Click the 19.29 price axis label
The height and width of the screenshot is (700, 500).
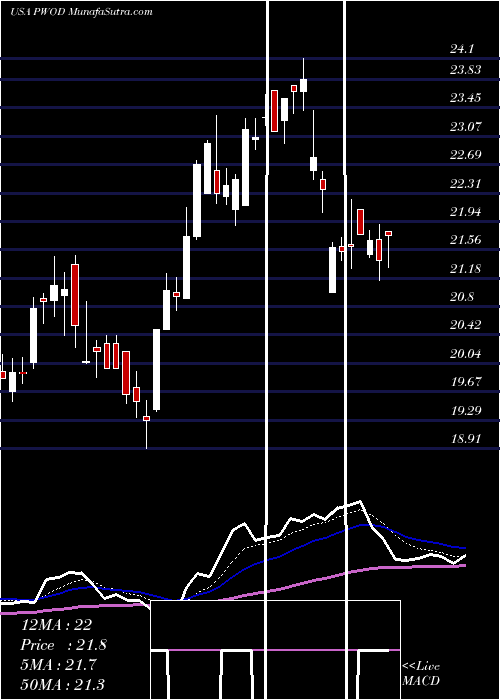point(466,411)
